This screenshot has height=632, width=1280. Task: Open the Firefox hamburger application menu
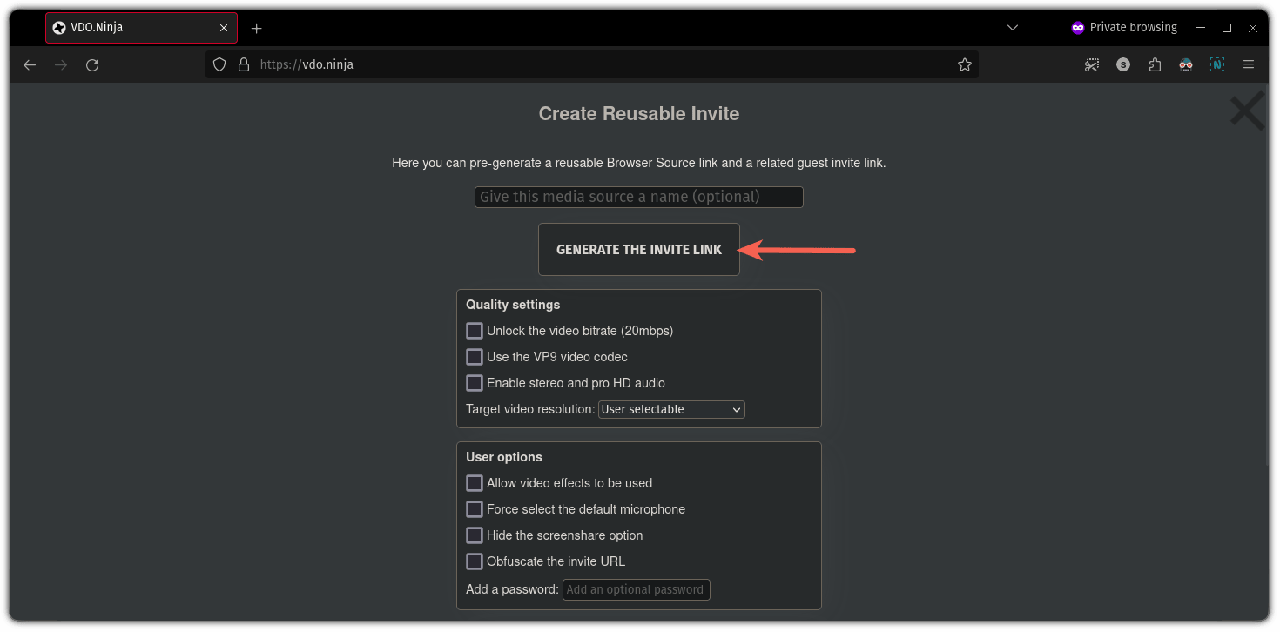pyautogui.click(x=1248, y=65)
